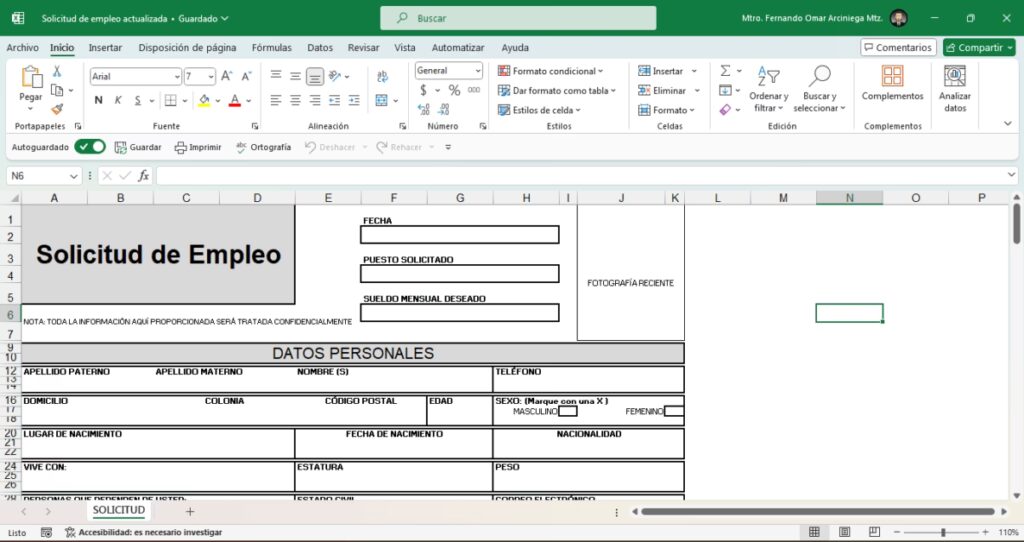Apply bold with the N button
Image resolution: width=1024 pixels, height=542 pixels.
(98, 100)
